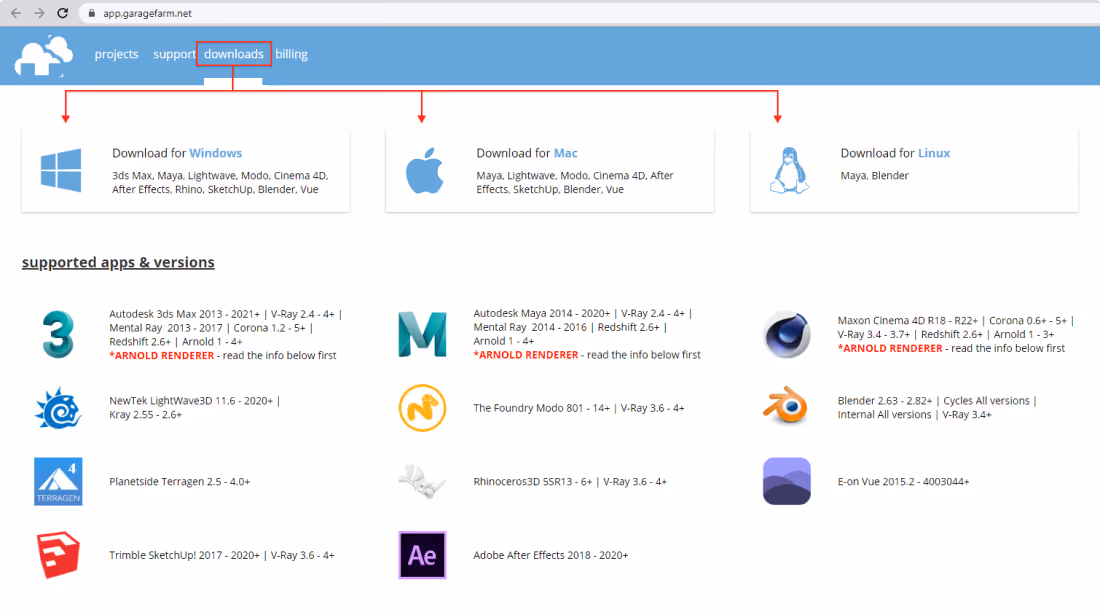1100x612 pixels.
Task: Click the Blender icon
Action: click(x=786, y=406)
